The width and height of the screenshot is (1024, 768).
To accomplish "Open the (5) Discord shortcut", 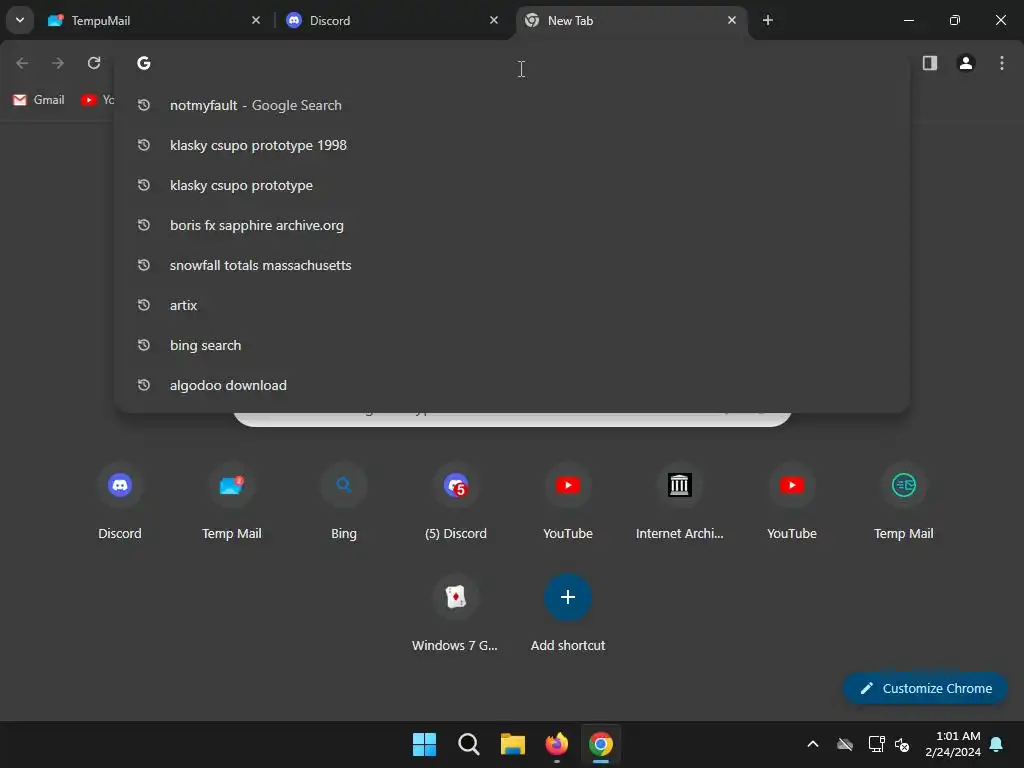I will [x=456, y=502].
